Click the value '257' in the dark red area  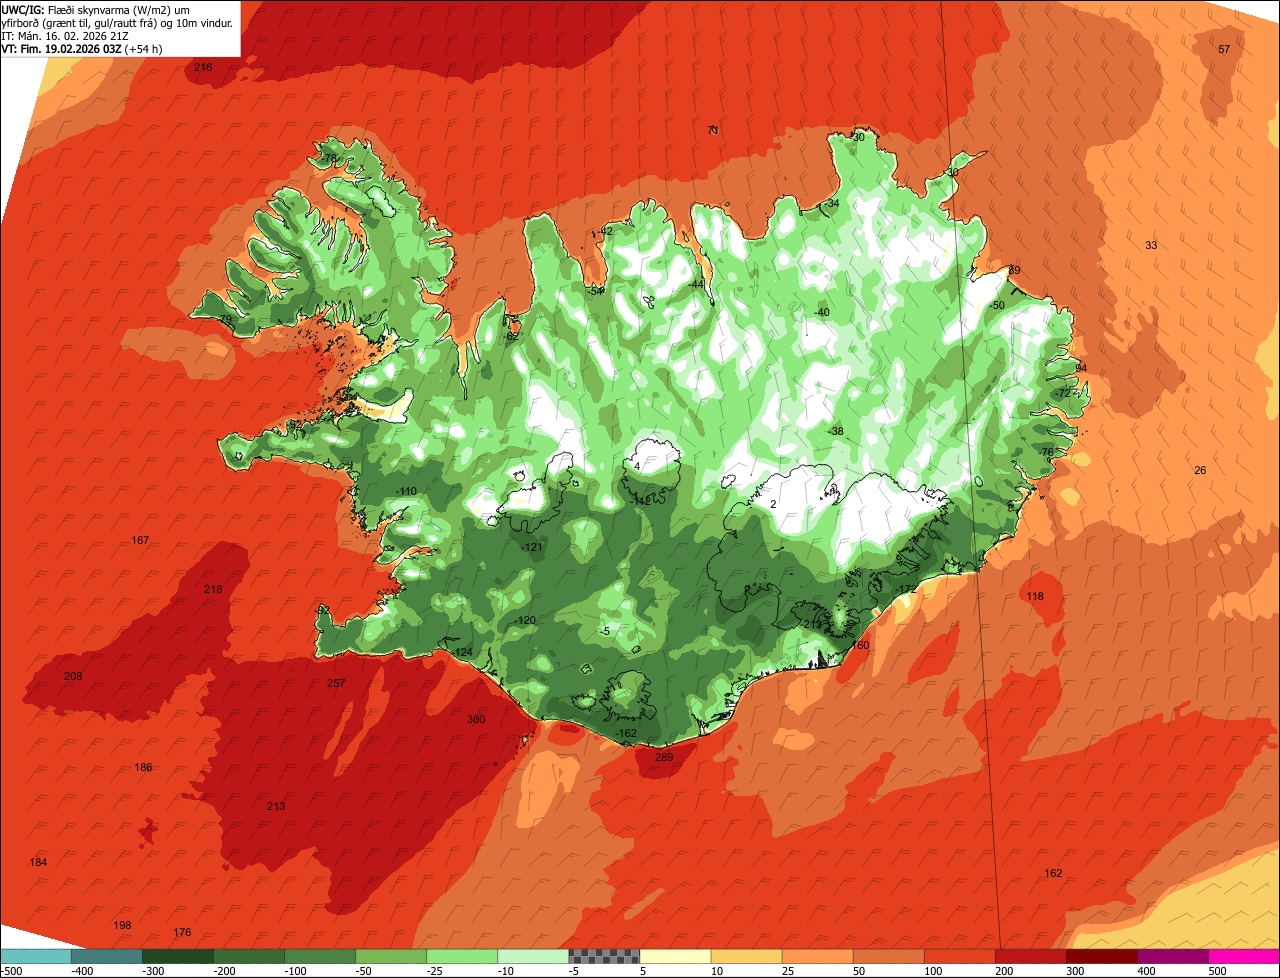(x=336, y=683)
